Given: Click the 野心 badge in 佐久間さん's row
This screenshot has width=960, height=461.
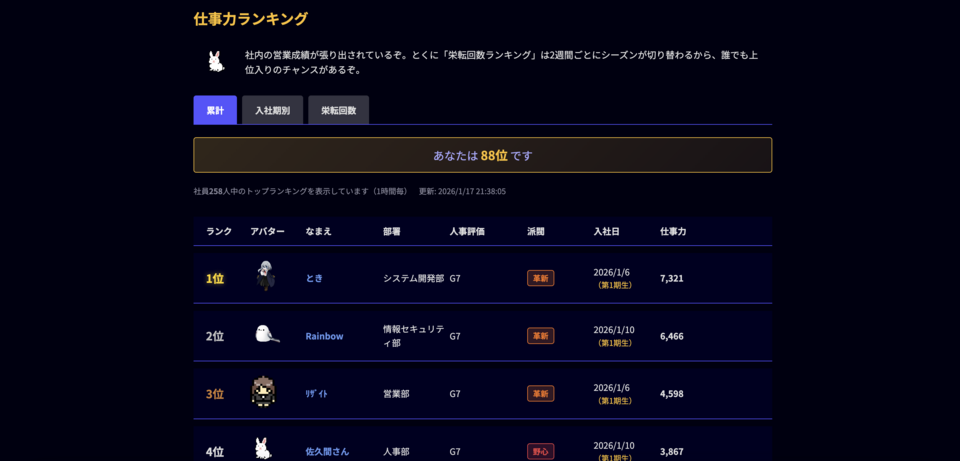Looking at the screenshot, I should pos(540,451).
